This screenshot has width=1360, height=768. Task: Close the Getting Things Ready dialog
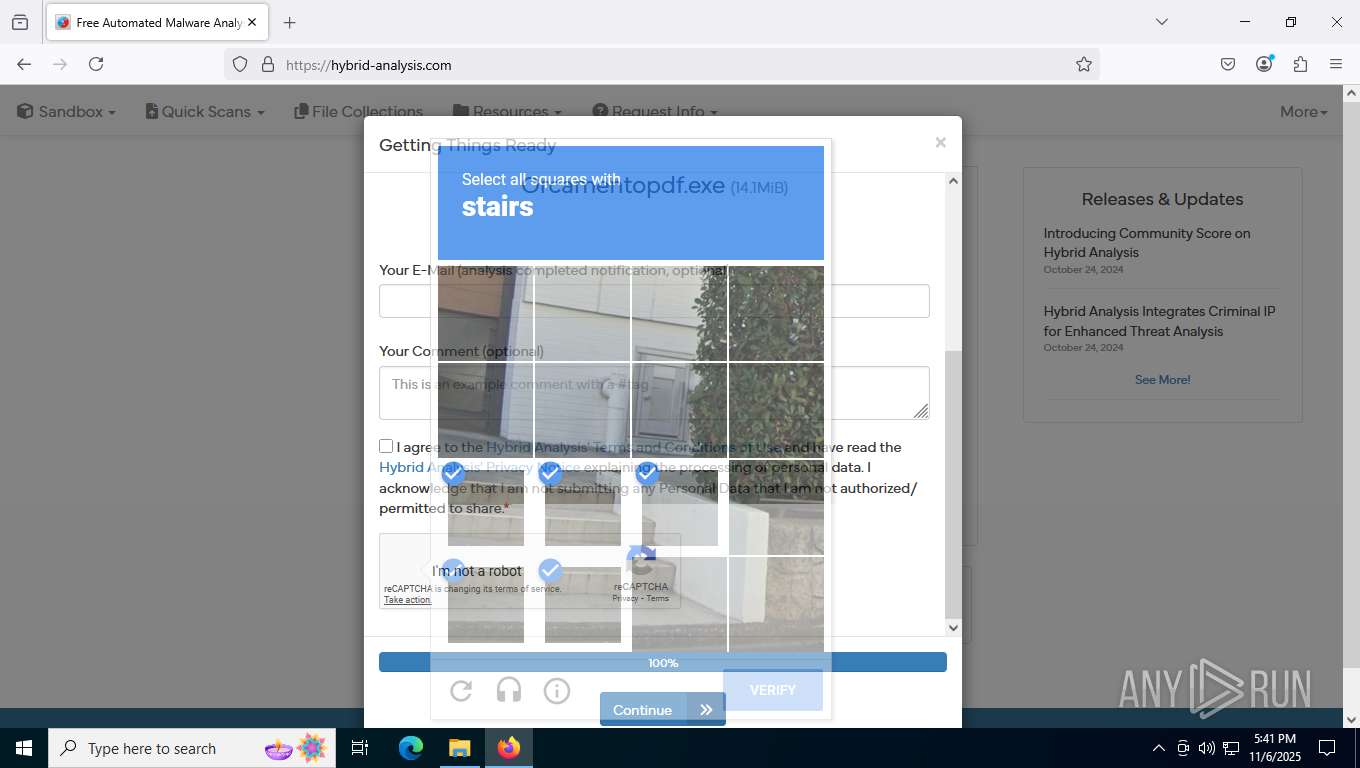[x=940, y=143]
